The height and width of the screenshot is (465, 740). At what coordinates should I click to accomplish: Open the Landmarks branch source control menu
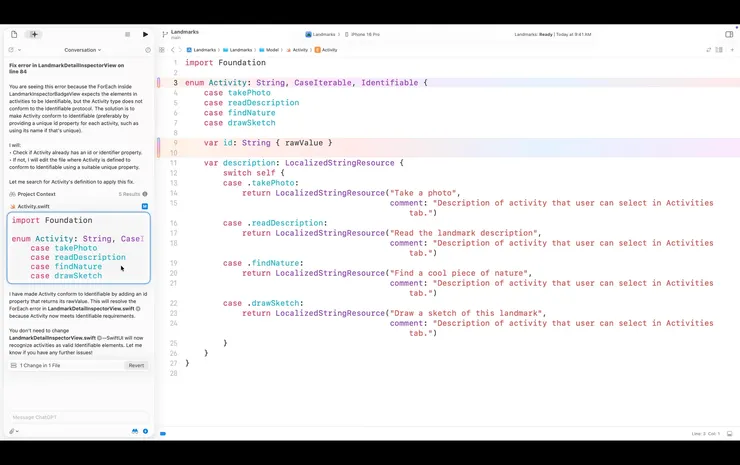tap(180, 34)
